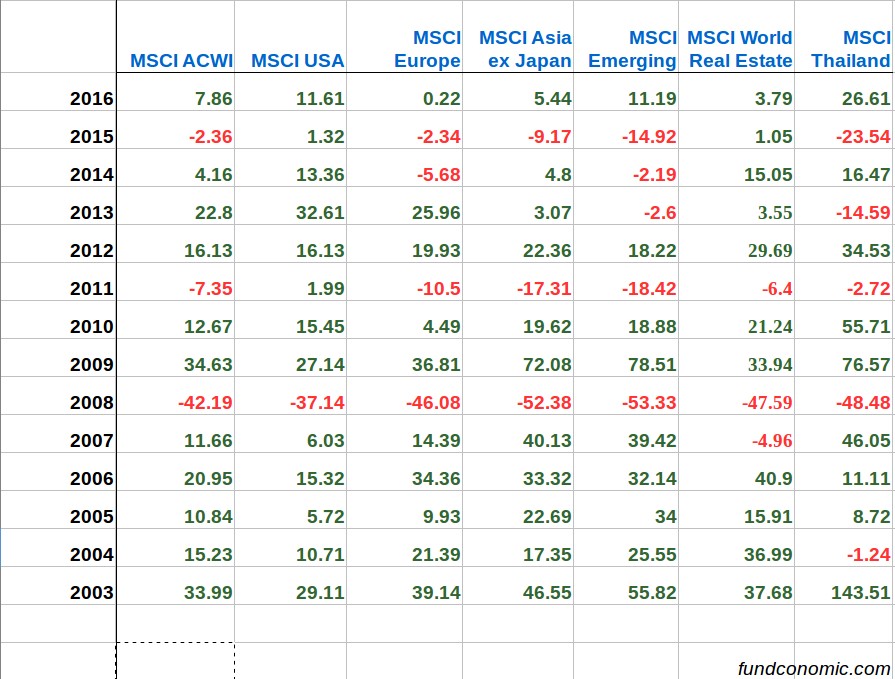Image resolution: width=895 pixels, height=679 pixels.
Task: Click MSCI USA 2014 value 13.36
Action: [x=320, y=175]
